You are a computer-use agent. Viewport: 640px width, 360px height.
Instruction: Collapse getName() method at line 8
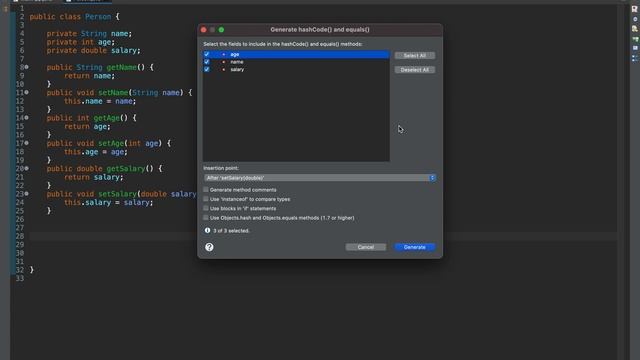pos(27,67)
